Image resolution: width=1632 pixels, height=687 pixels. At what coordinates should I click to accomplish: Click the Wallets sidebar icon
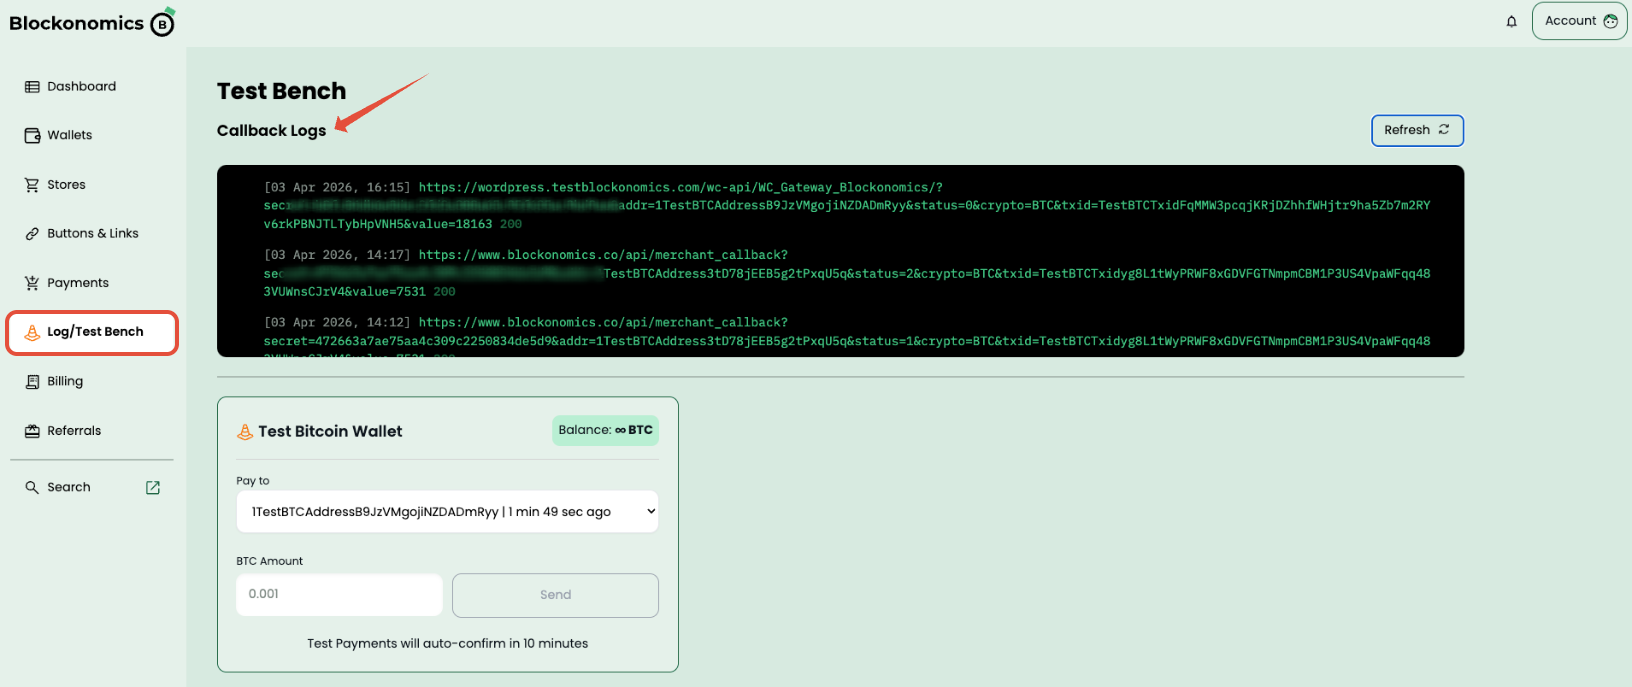pos(32,135)
